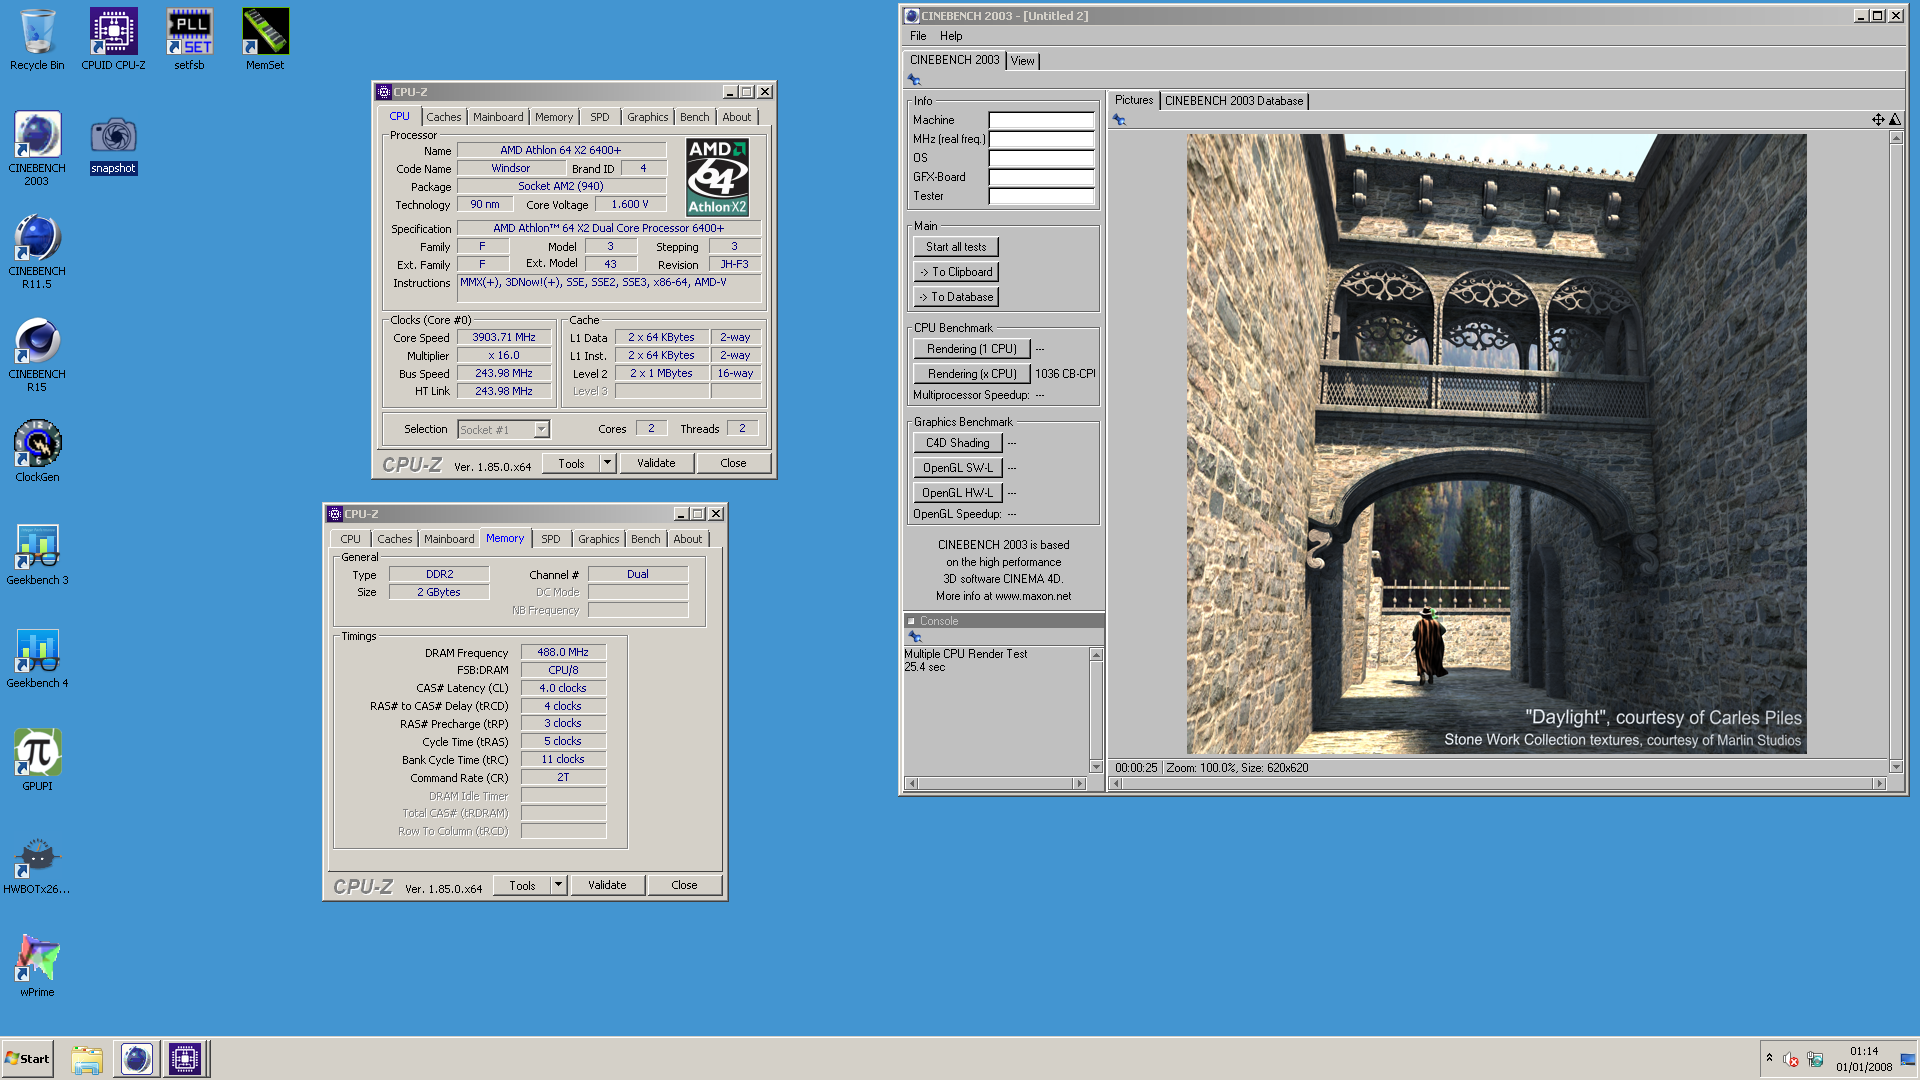Screen dimensions: 1920x1080
Task: Open file explorer from the taskbar
Action: pos(87,1059)
